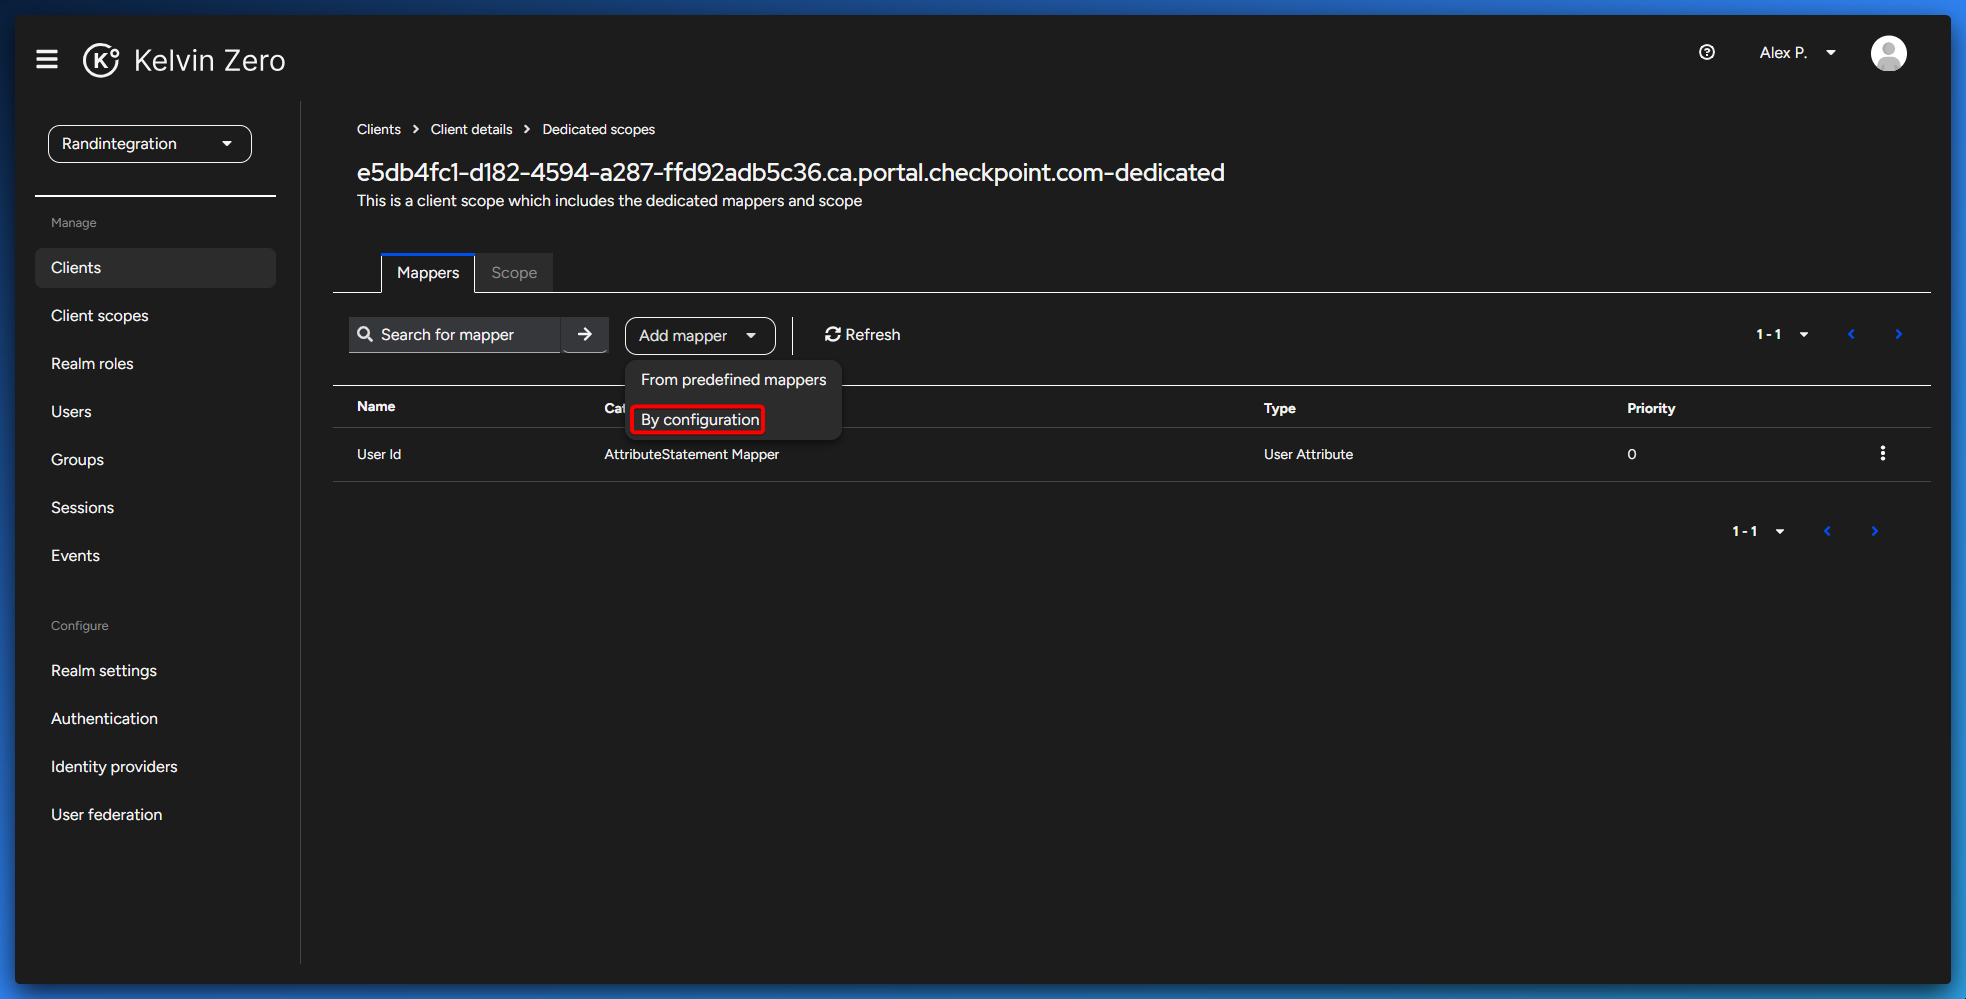Go to previous page in bottom pagination

click(1827, 531)
